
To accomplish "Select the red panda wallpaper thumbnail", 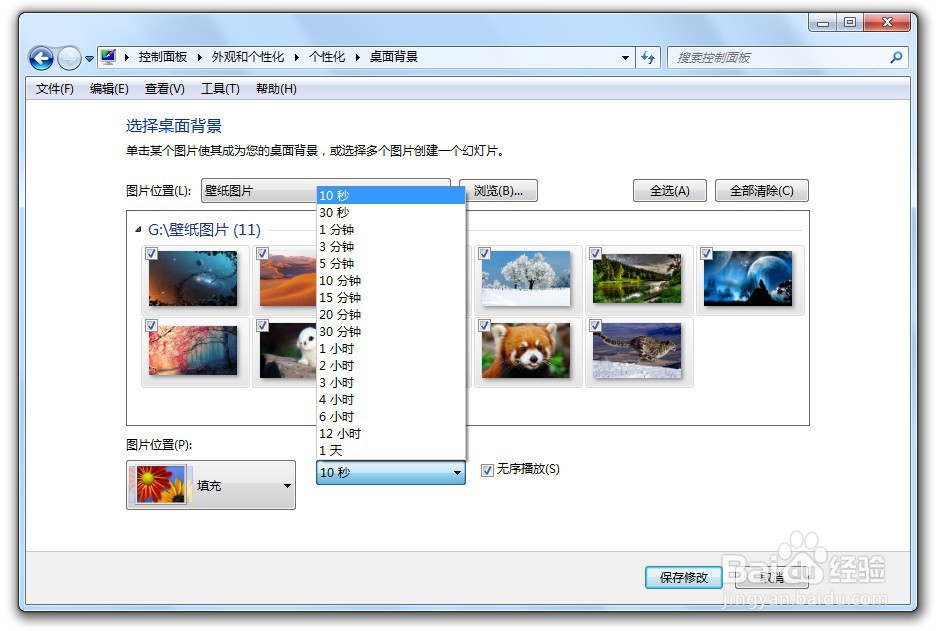I will tap(526, 351).
